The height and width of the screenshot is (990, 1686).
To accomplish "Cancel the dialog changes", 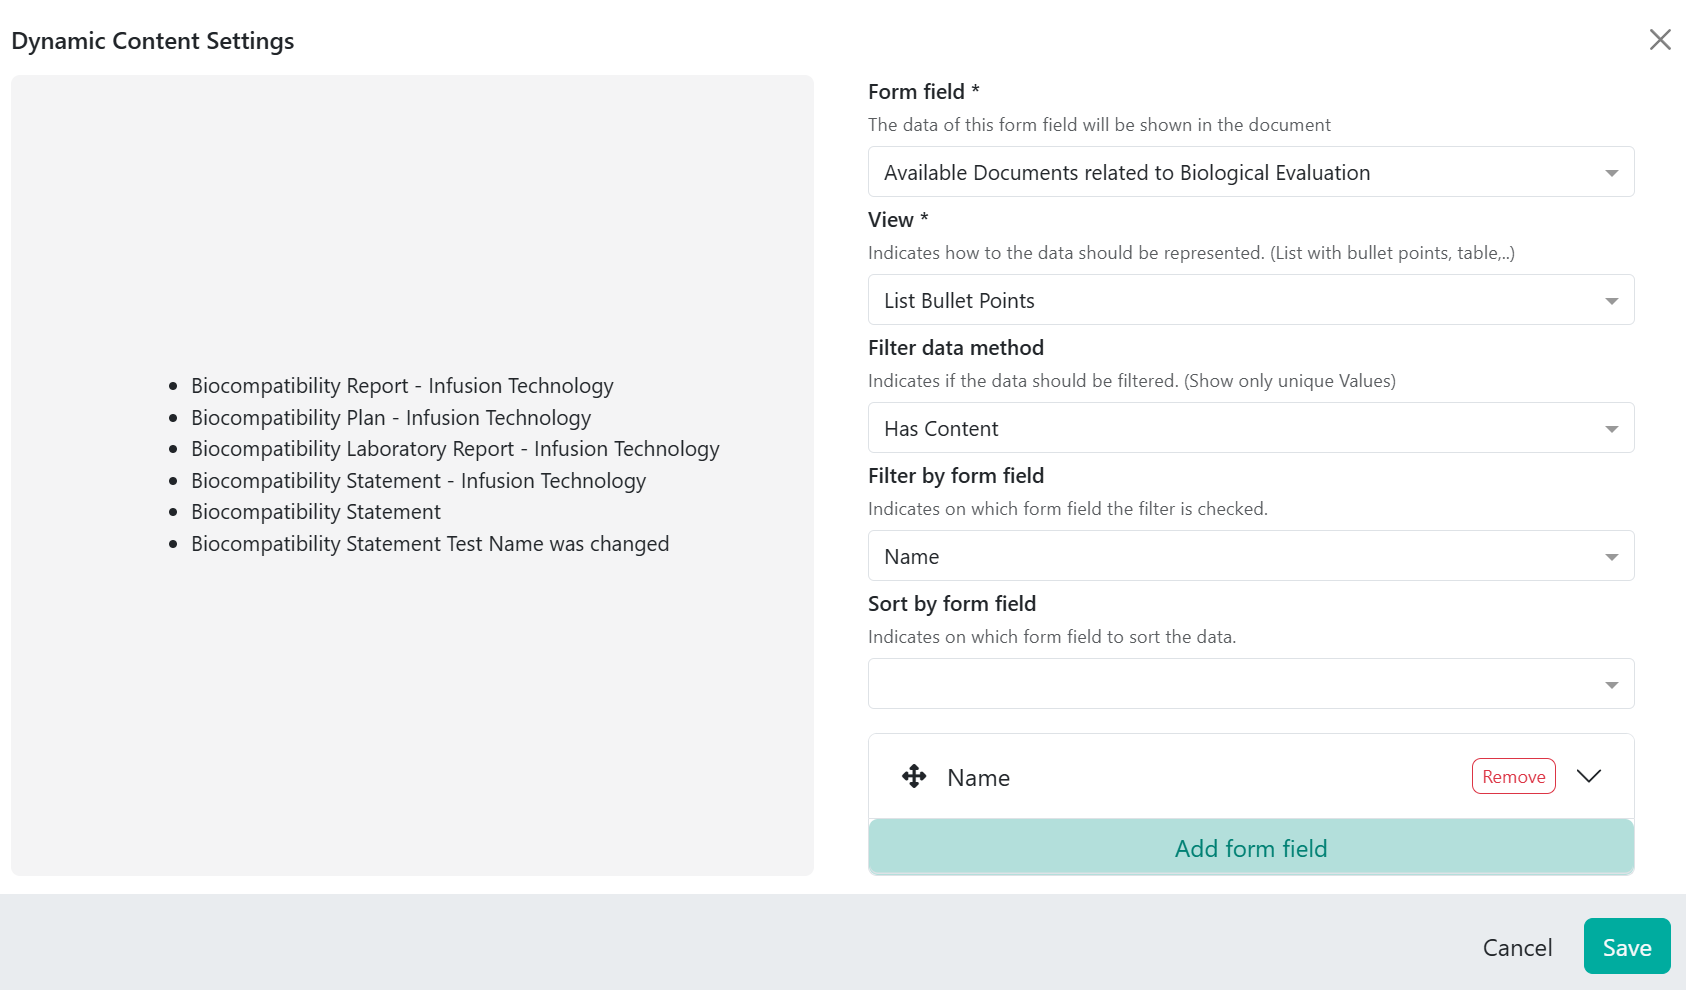I will coord(1517,947).
